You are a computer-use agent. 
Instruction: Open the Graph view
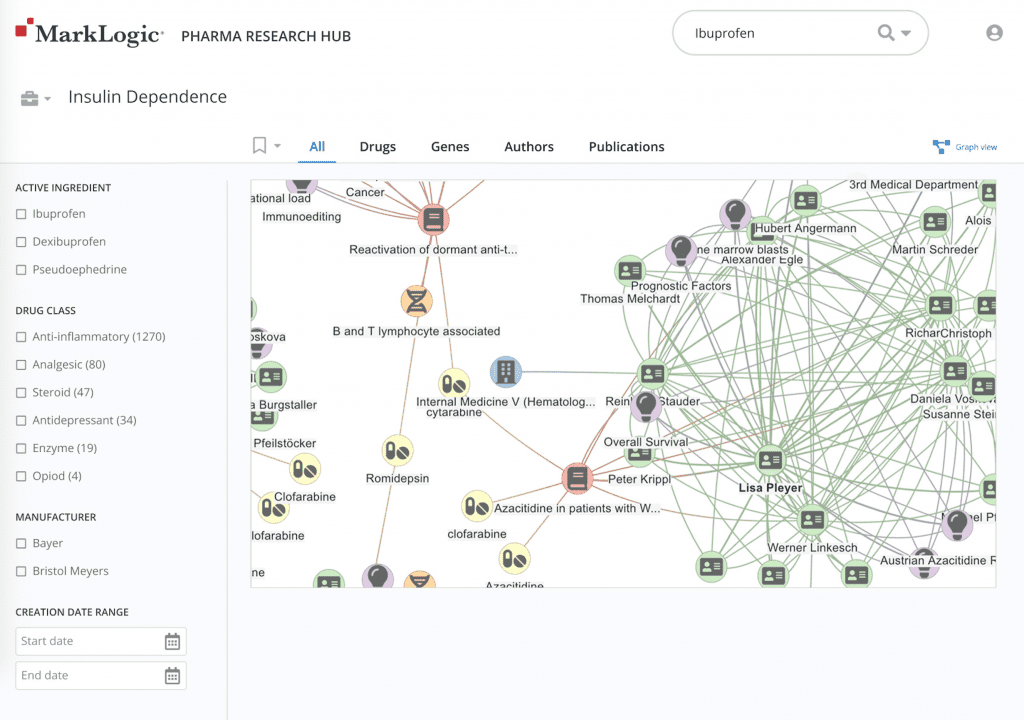coord(964,146)
